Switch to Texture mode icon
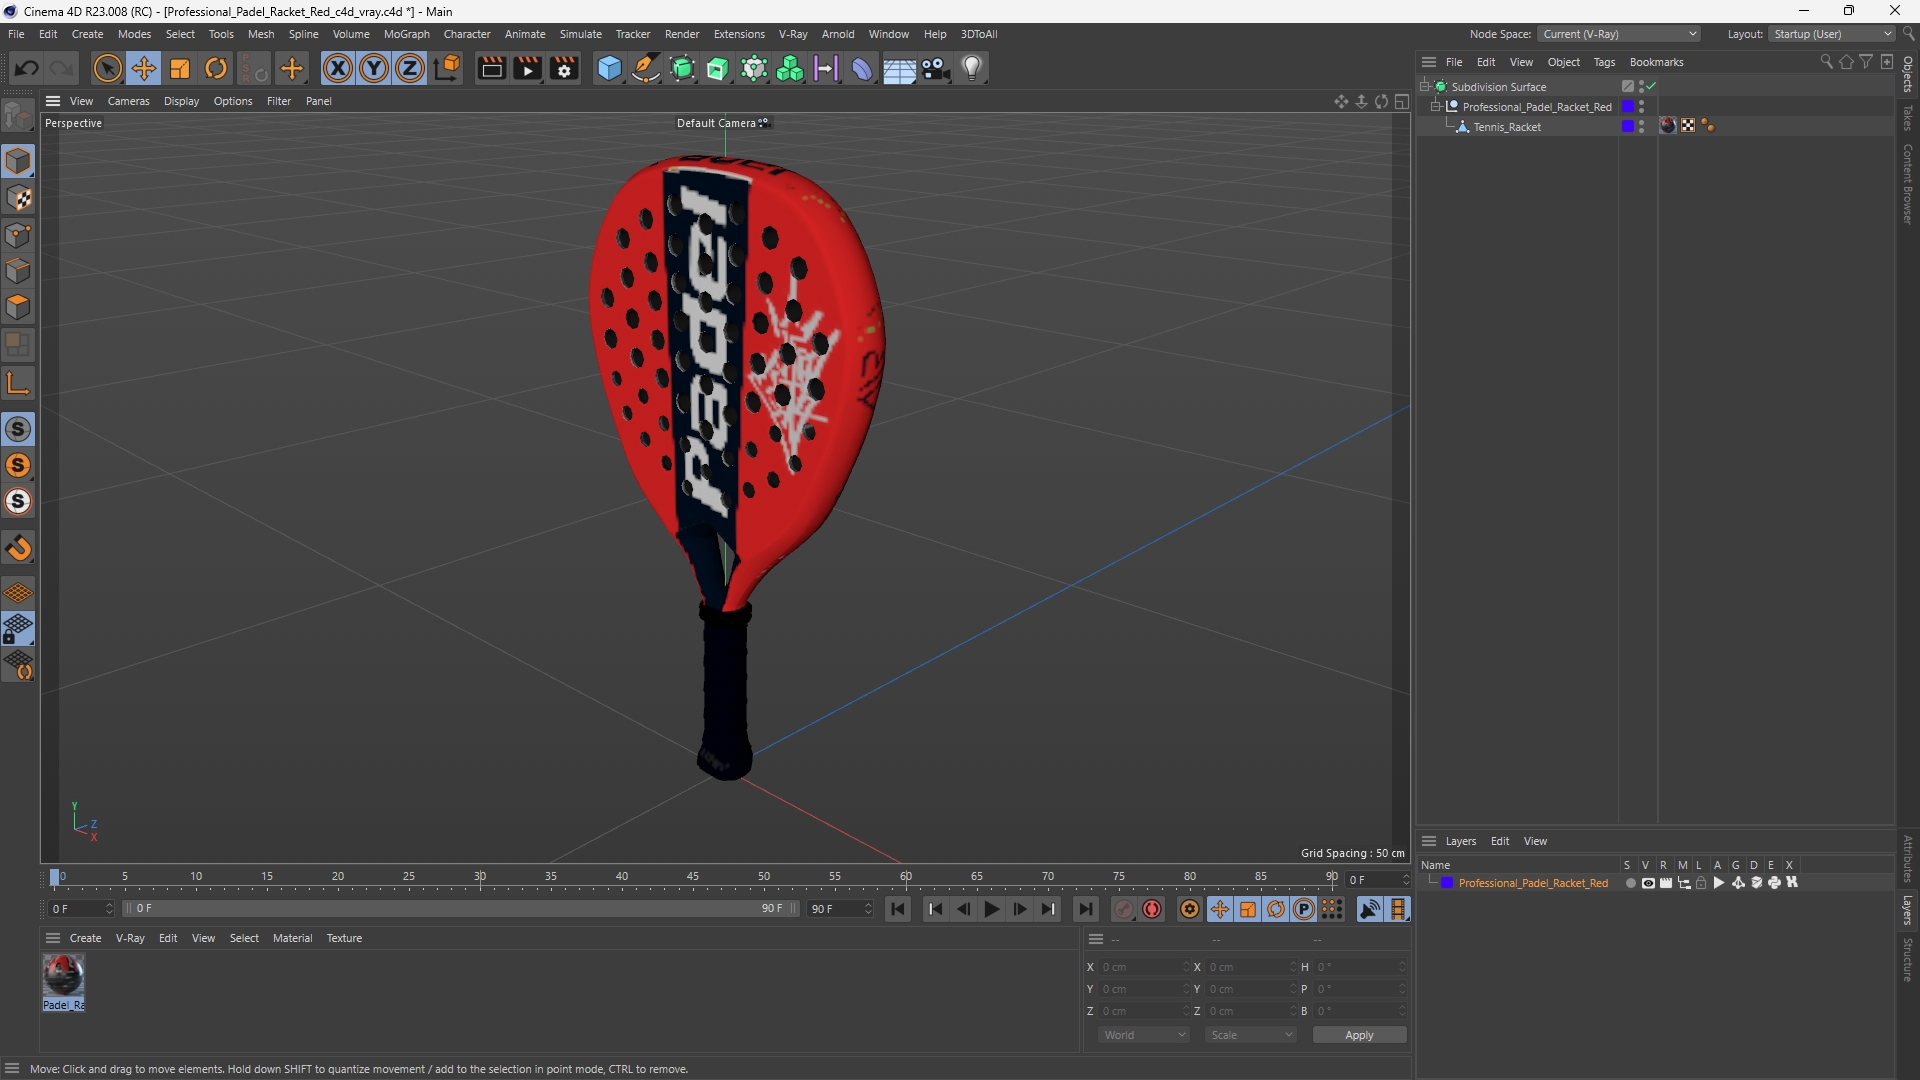The image size is (1920, 1080). pyautogui.click(x=18, y=198)
